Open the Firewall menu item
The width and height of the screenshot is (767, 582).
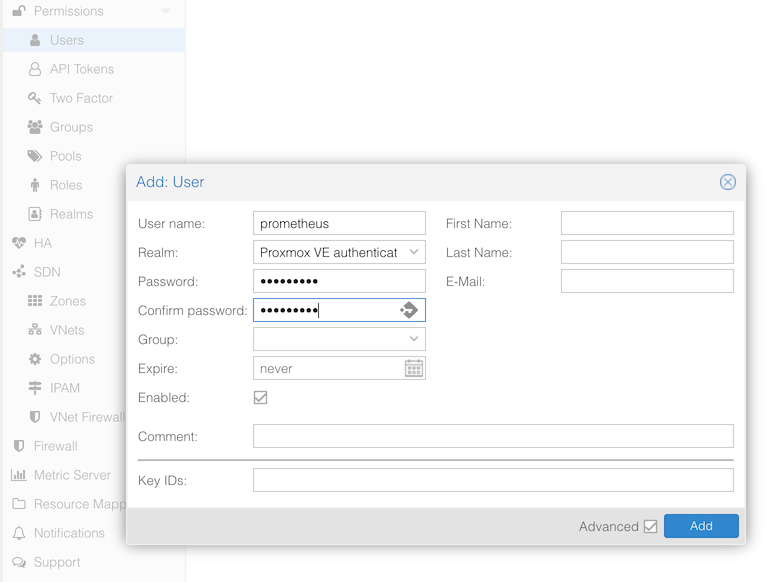(55, 446)
